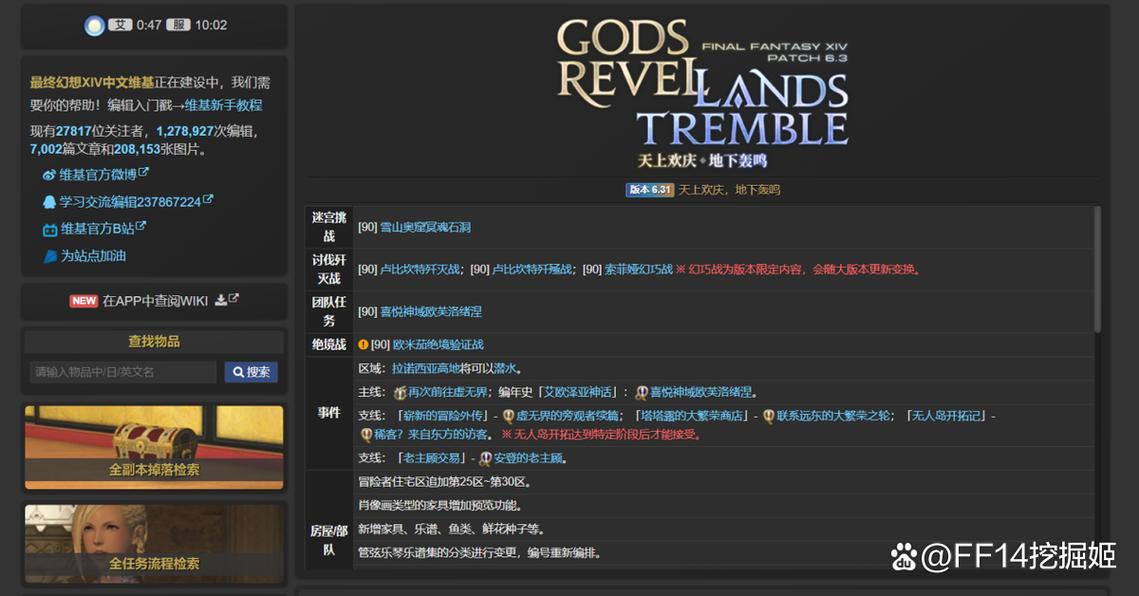Open 喜悦神域欧芙洛绪涅 in the 团队任务 row
The height and width of the screenshot is (596, 1139).
point(431,312)
